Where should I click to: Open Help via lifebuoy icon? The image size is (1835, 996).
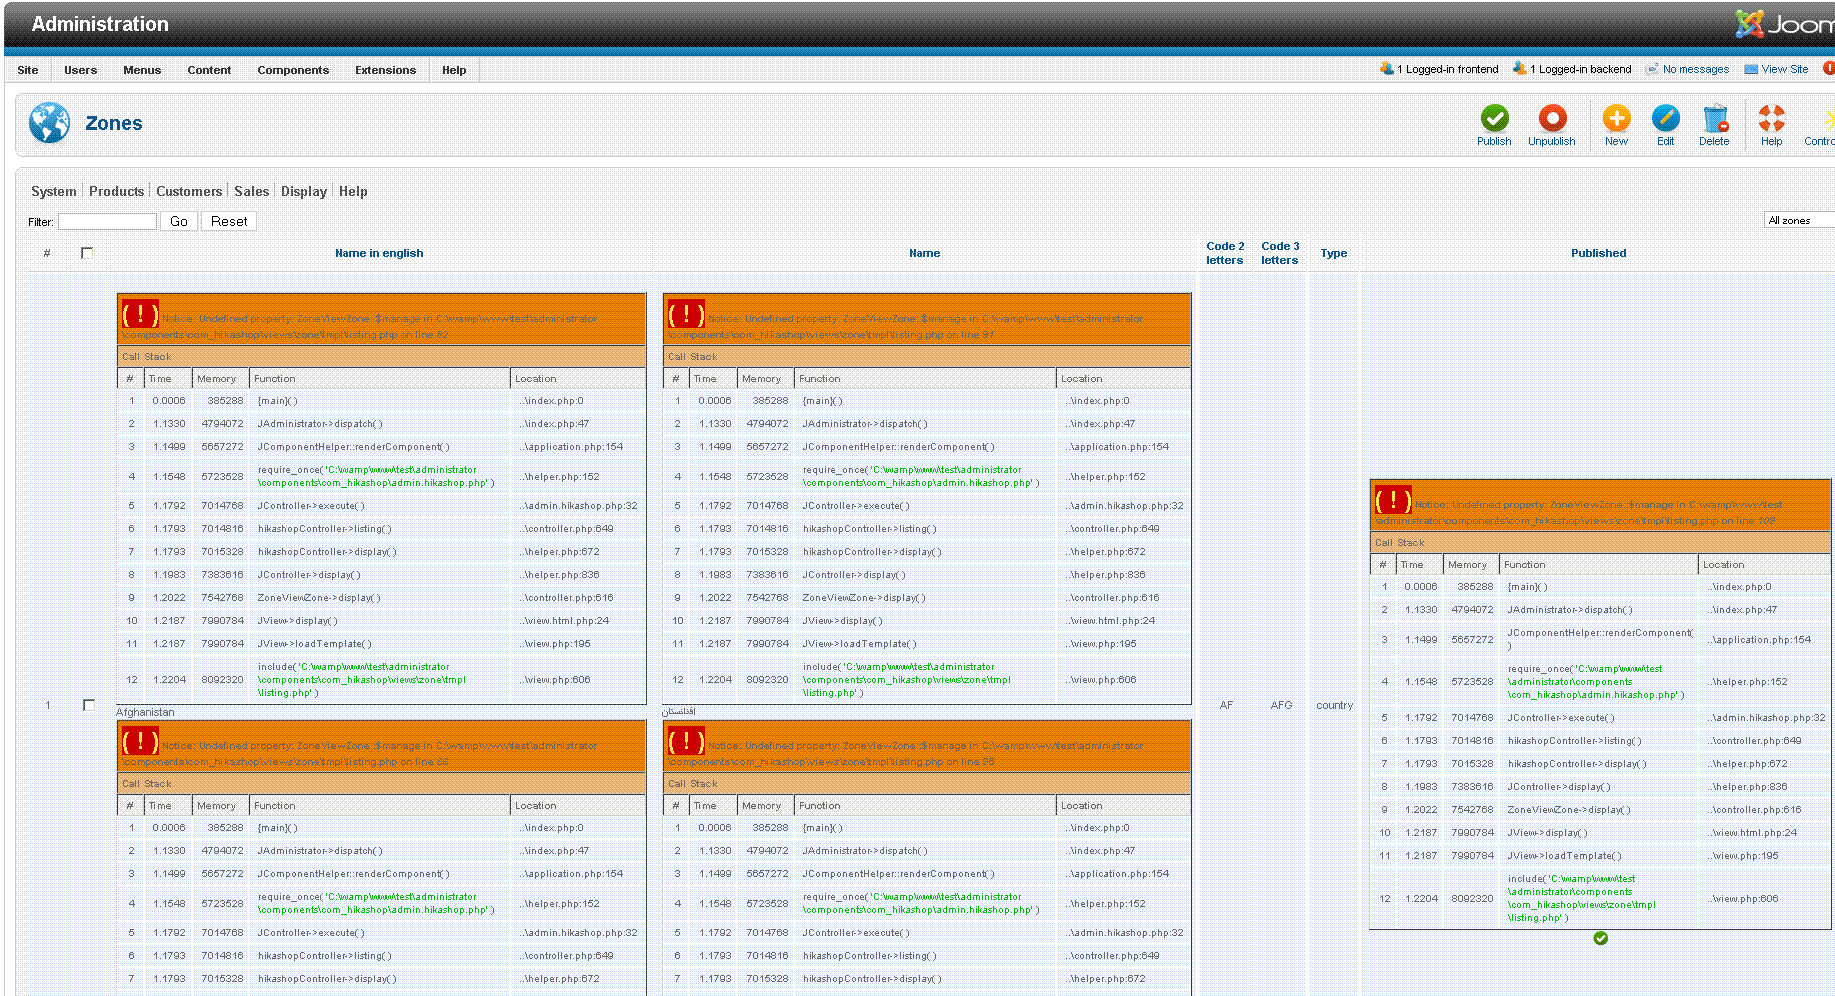[x=1771, y=119]
